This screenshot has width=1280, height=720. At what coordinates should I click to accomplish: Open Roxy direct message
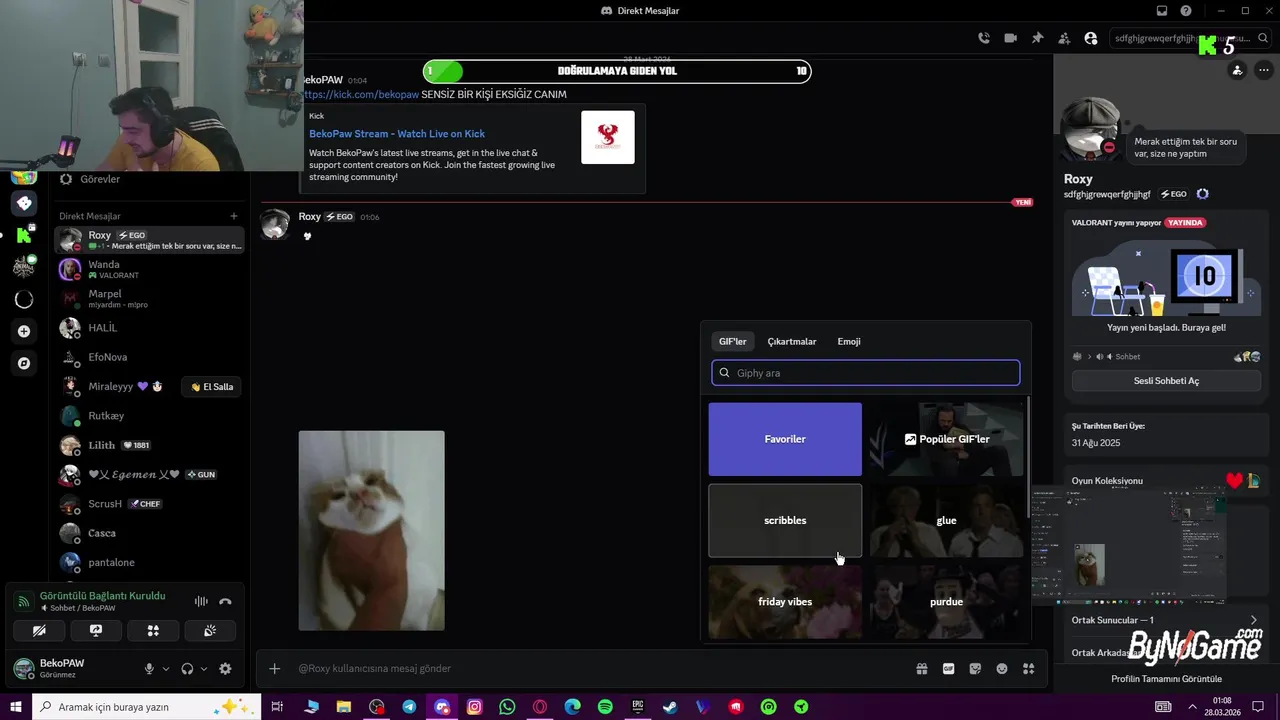150,240
